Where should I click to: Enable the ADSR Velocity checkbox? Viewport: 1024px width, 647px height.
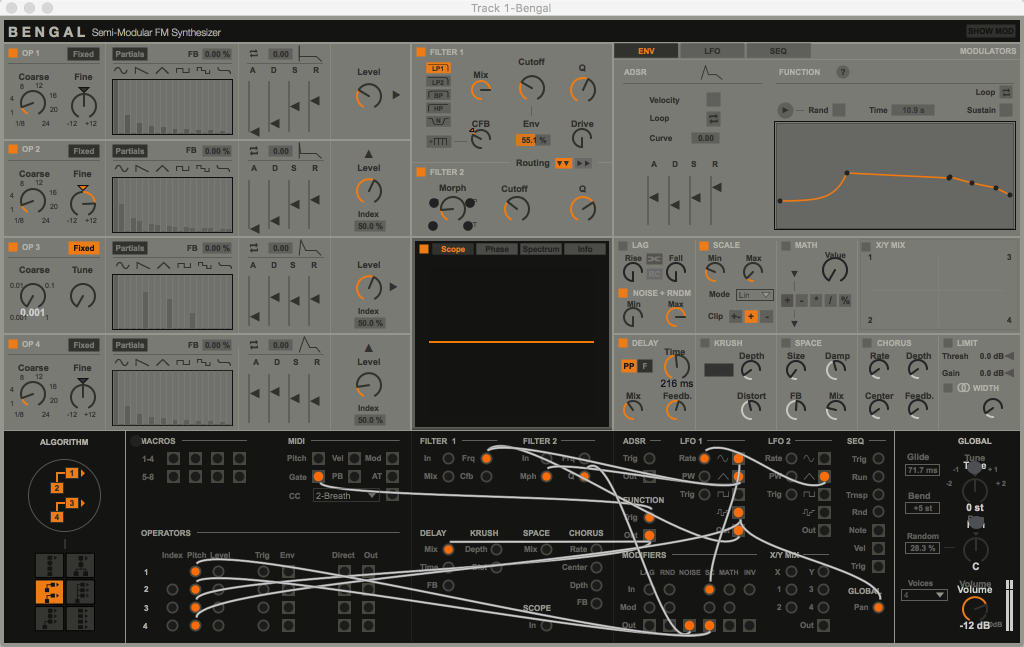pos(713,99)
